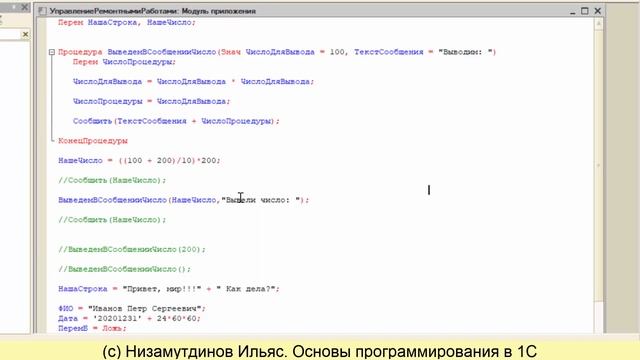640x360 pixels.
Task: Click the 'НашеЧисло = ((100 + 200)/10)*200;' line
Action: (139, 160)
